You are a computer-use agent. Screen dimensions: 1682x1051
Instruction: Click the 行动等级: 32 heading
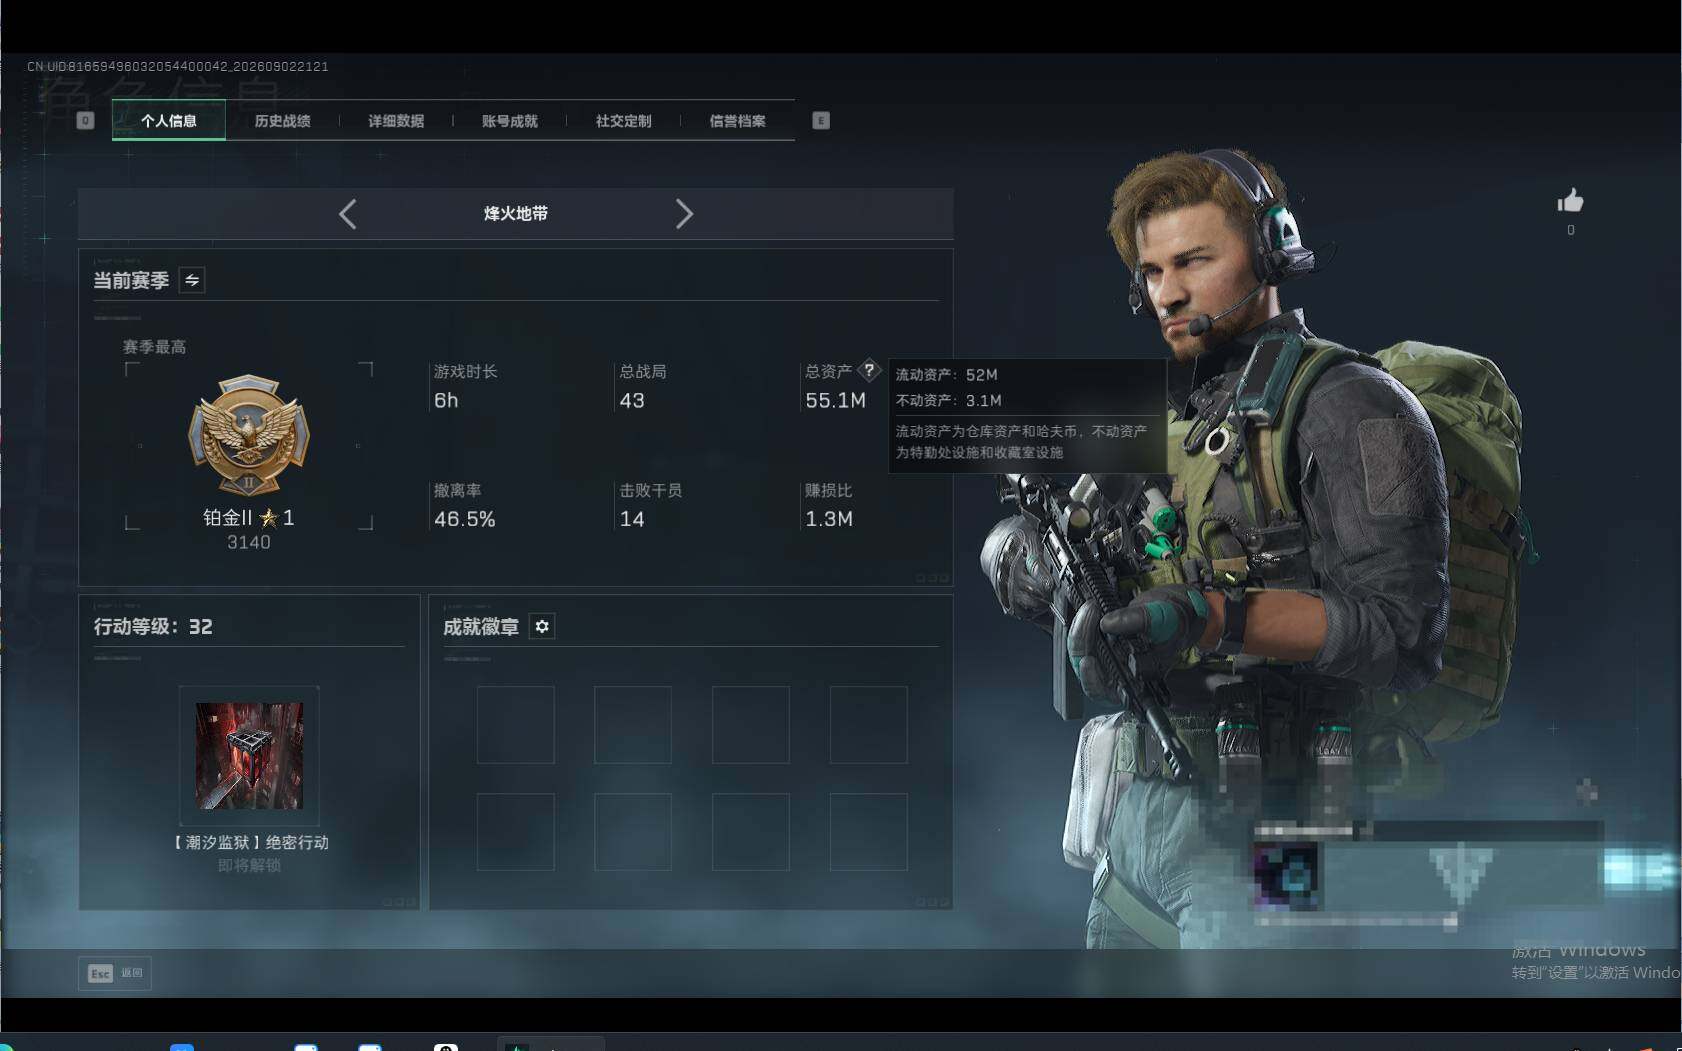pos(153,627)
